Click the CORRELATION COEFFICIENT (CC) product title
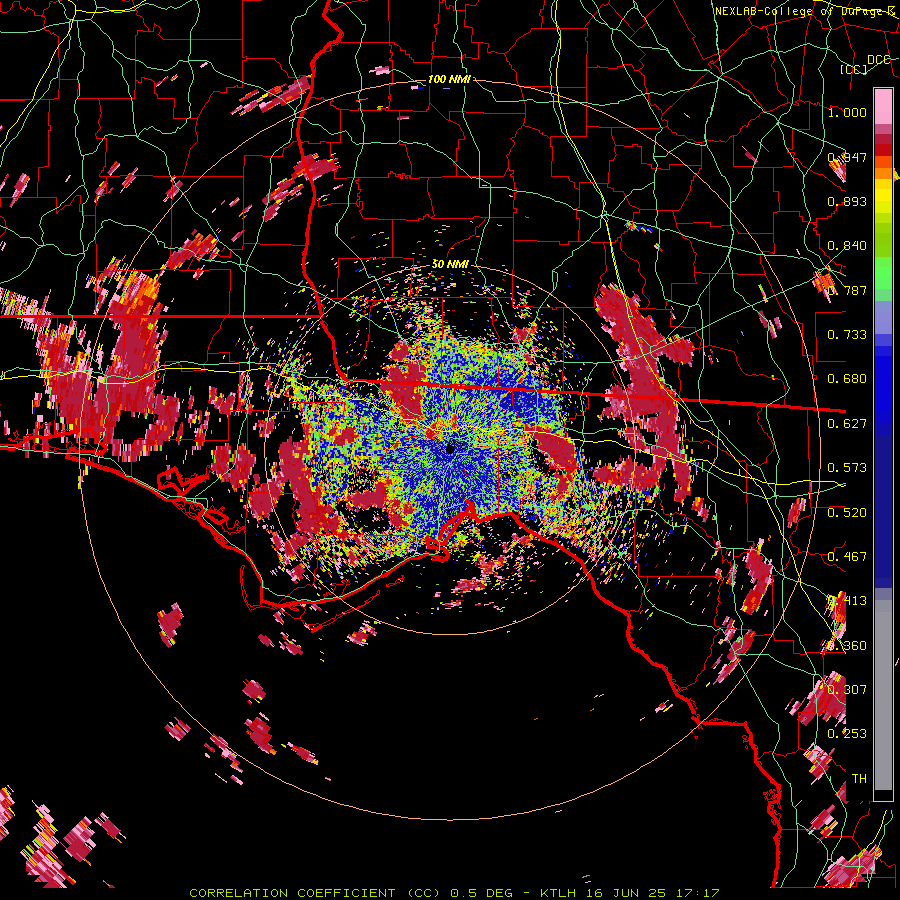This screenshot has height=900, width=900. [315, 893]
